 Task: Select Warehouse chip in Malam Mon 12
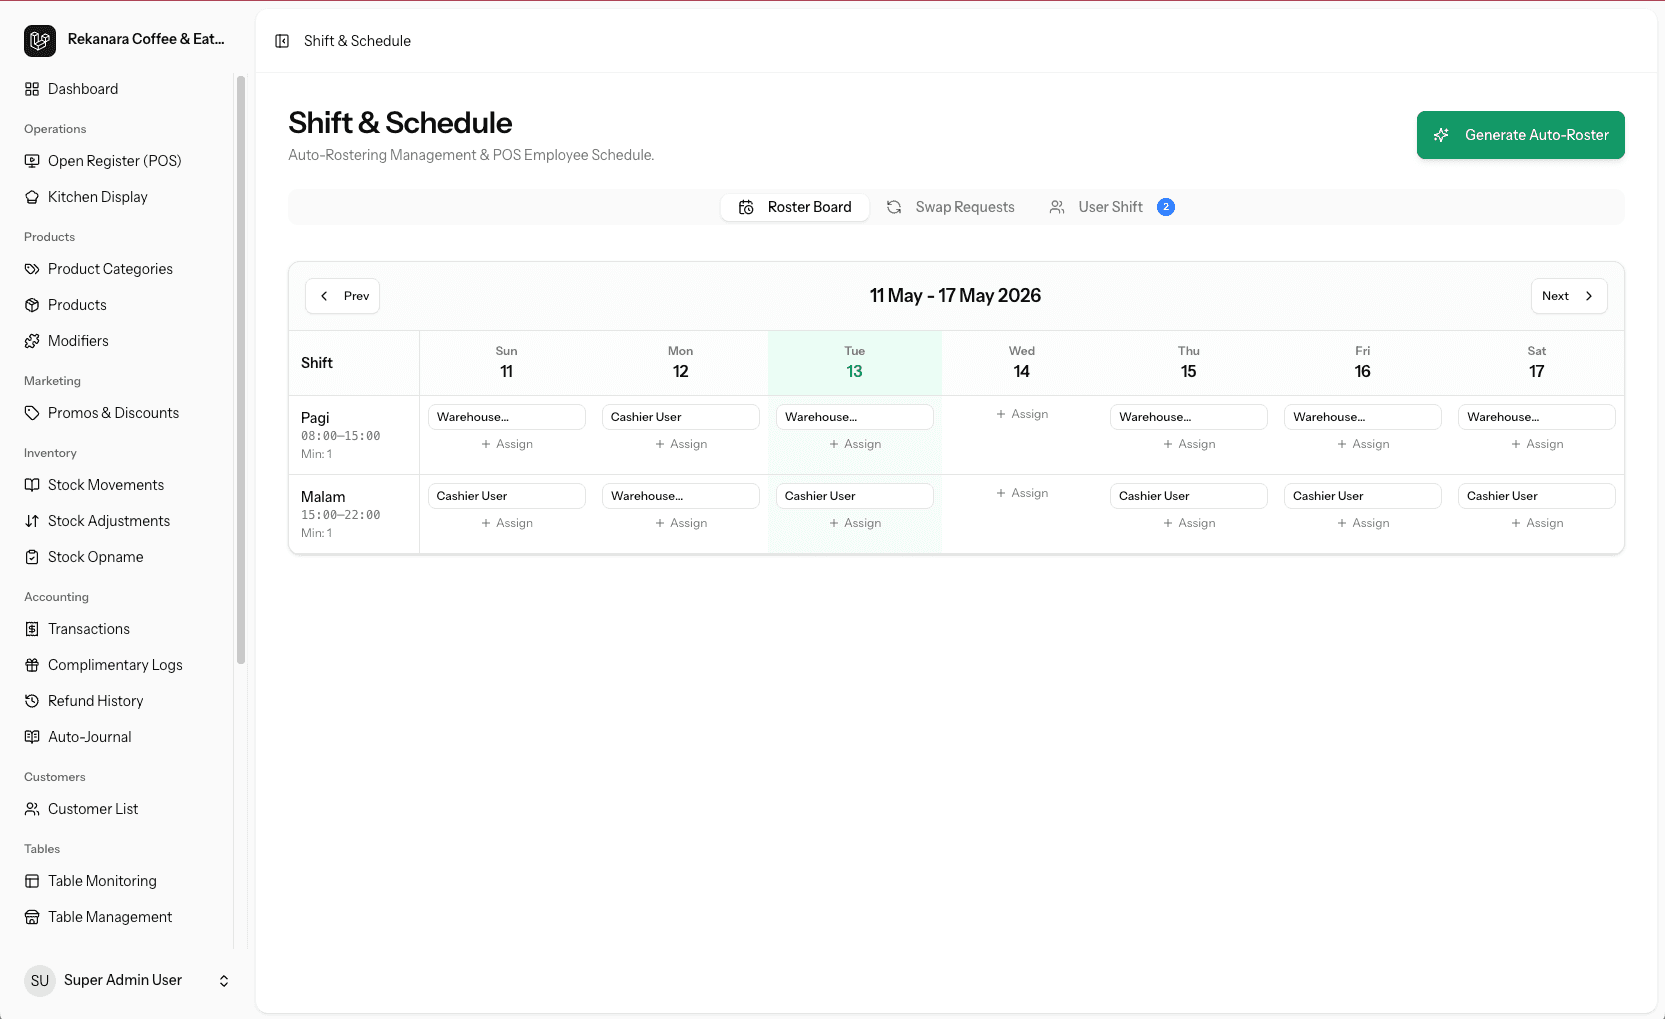(x=681, y=496)
